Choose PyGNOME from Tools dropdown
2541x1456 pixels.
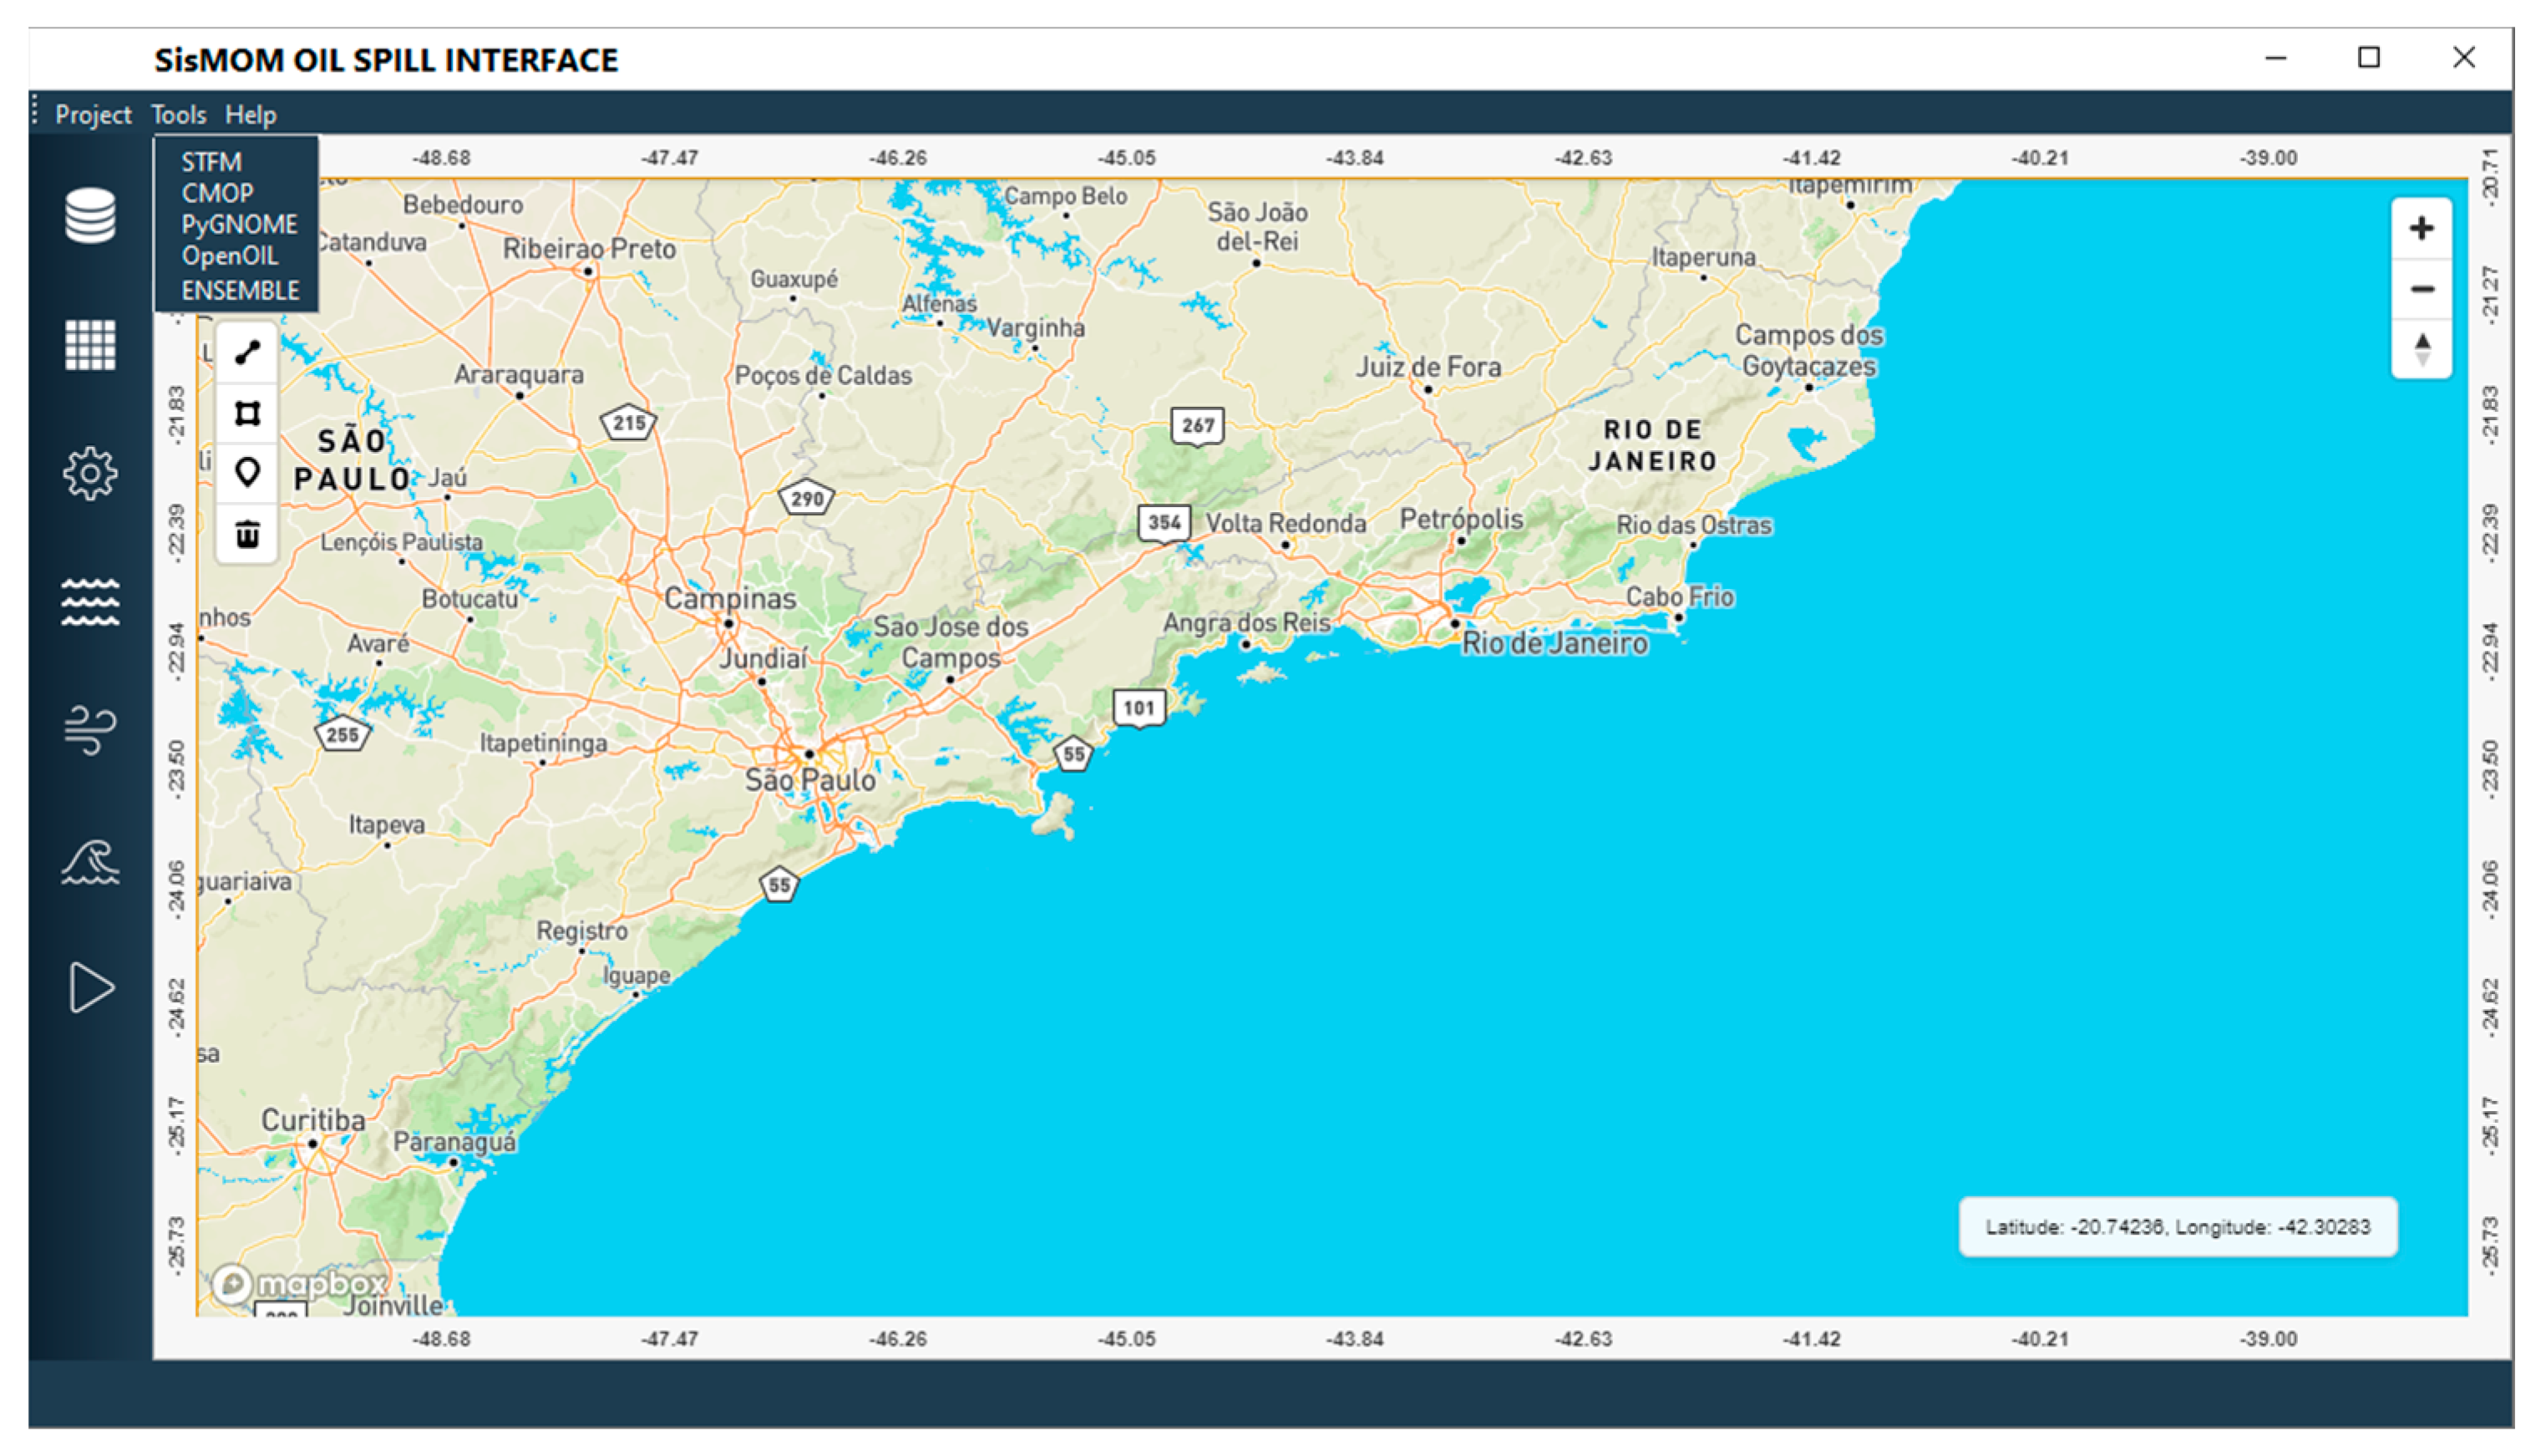239,224
